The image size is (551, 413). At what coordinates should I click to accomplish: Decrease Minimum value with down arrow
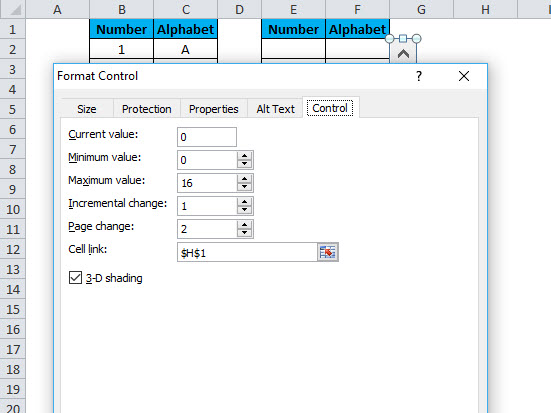pos(245,164)
